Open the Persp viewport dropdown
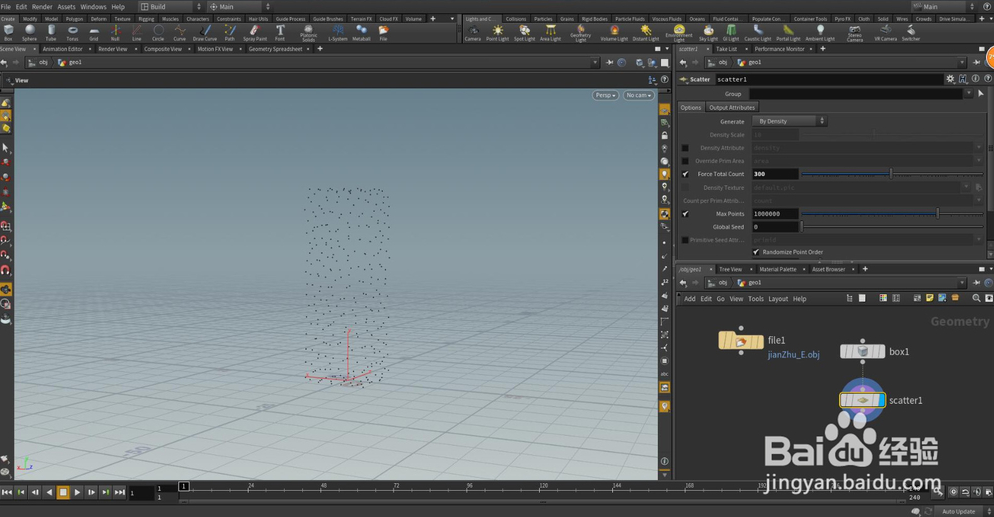This screenshot has height=517, width=994. click(x=605, y=95)
